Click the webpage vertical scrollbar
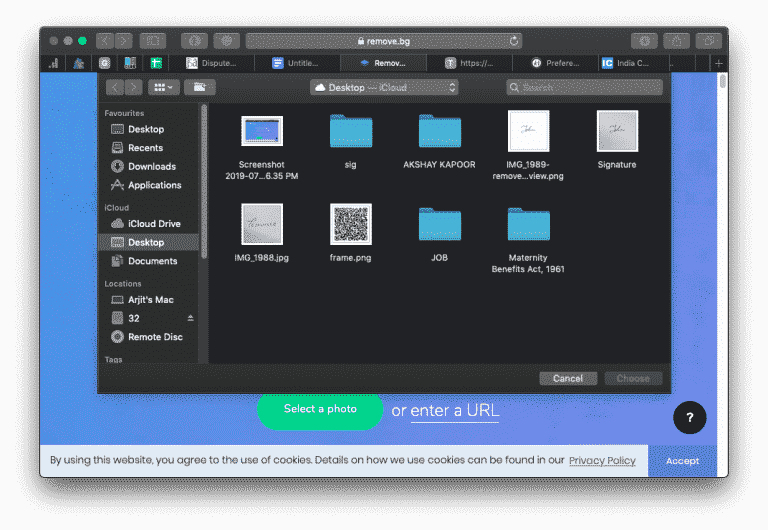The width and height of the screenshot is (768, 530). click(722, 81)
